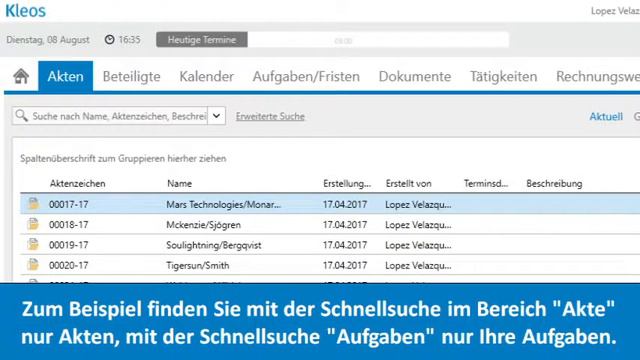Select the Aktuell filter link
Screen dimensions: 640x360
pyautogui.click(x=606, y=117)
